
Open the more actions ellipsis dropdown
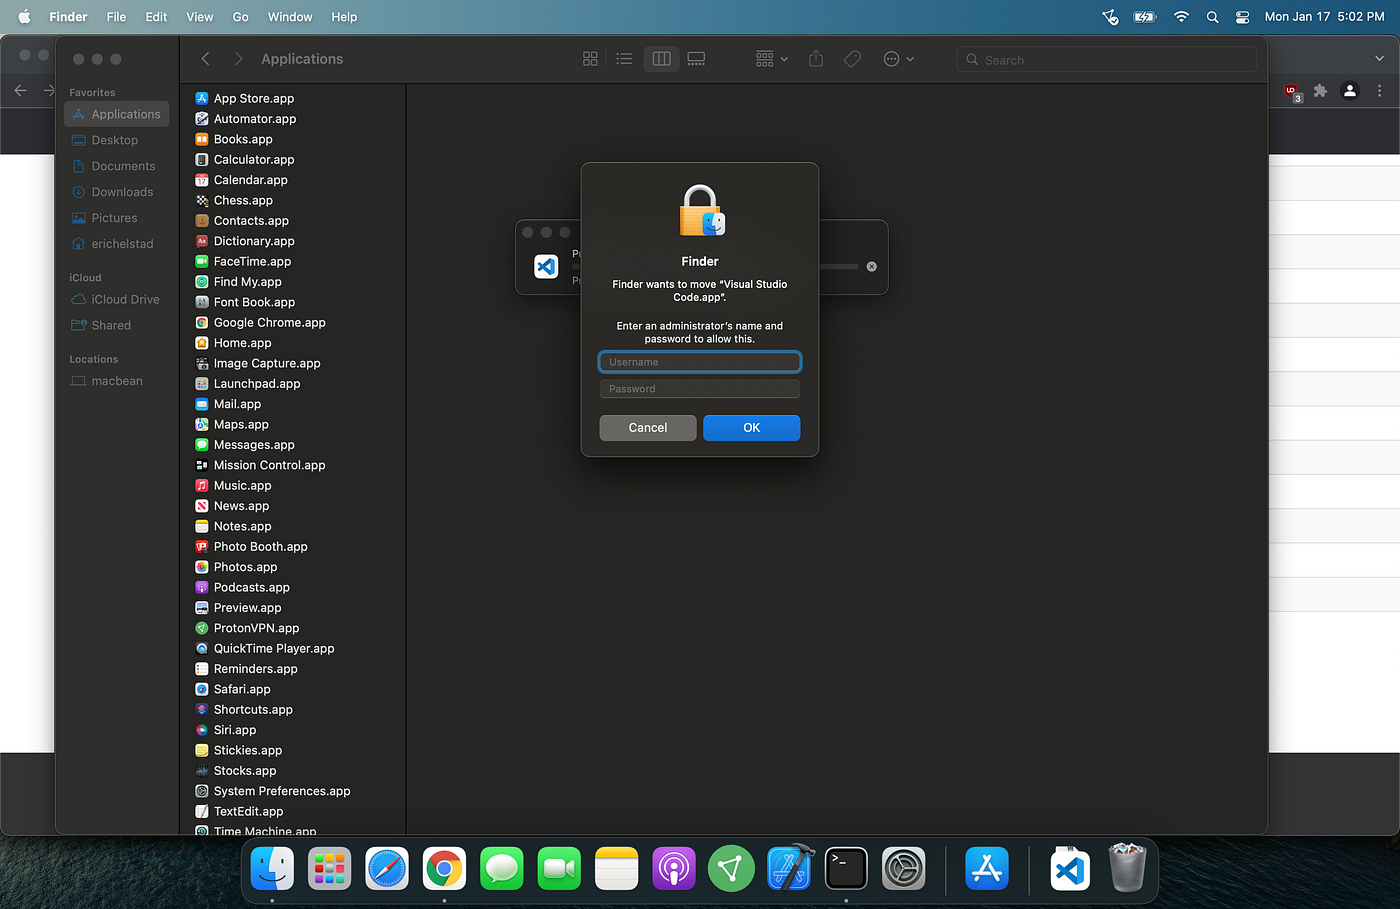tap(897, 59)
